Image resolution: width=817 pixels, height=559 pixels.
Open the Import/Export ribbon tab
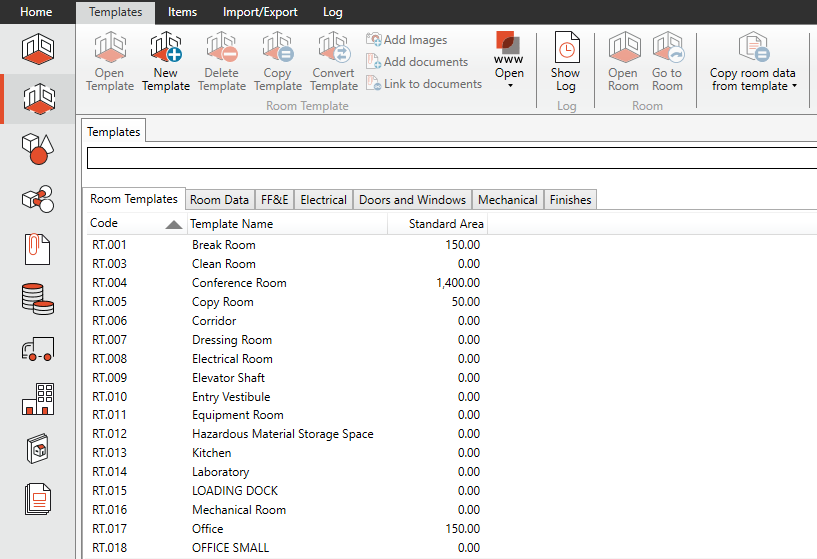(260, 12)
